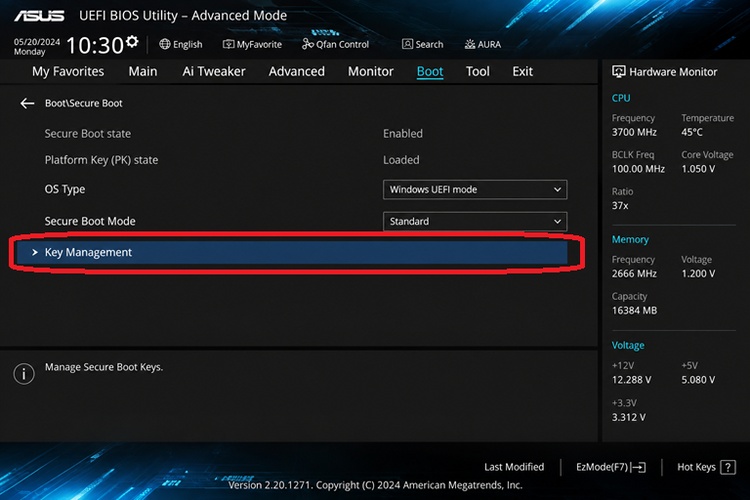Click the 5.080 V reading

[698, 380]
